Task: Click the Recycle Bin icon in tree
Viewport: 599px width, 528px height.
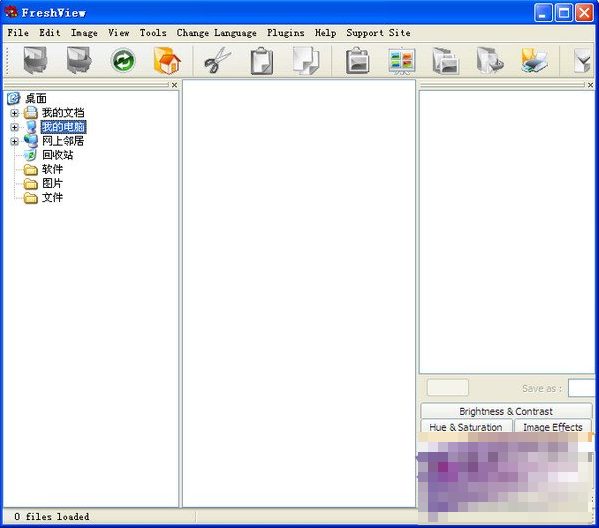Action: pyautogui.click(x=30, y=155)
